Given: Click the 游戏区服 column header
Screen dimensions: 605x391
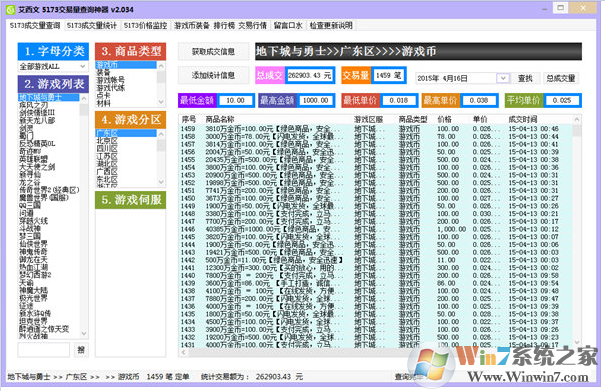Looking at the screenshot, I should point(368,120).
